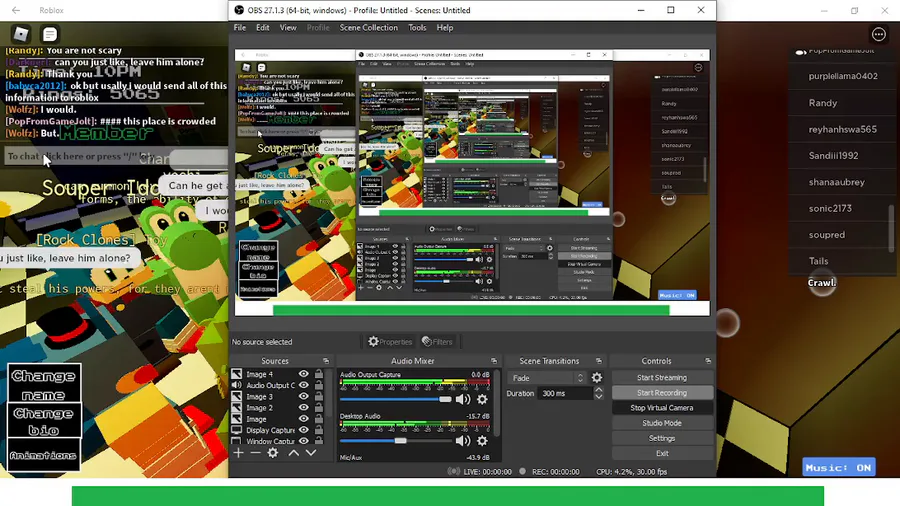Open Animations button in Roblox
The height and width of the screenshot is (506, 900).
click(44, 455)
